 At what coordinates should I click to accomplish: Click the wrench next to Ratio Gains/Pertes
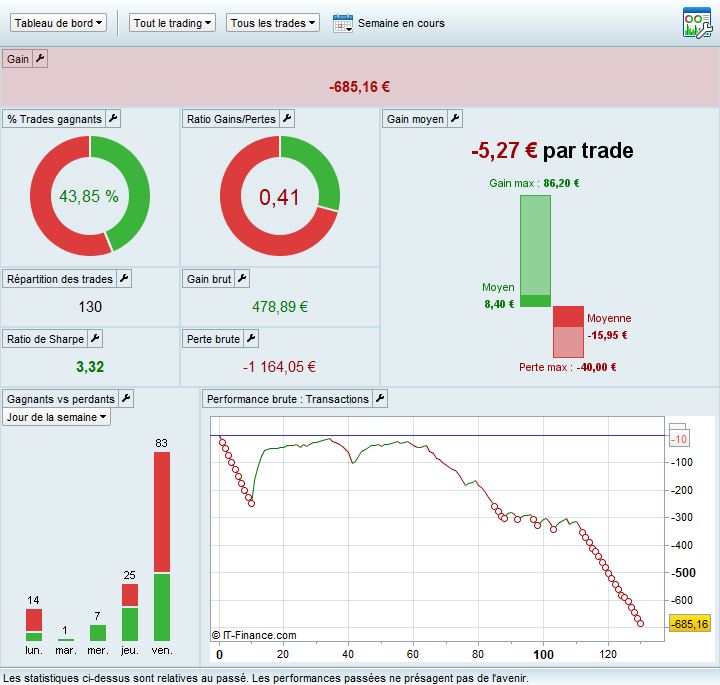click(x=287, y=118)
